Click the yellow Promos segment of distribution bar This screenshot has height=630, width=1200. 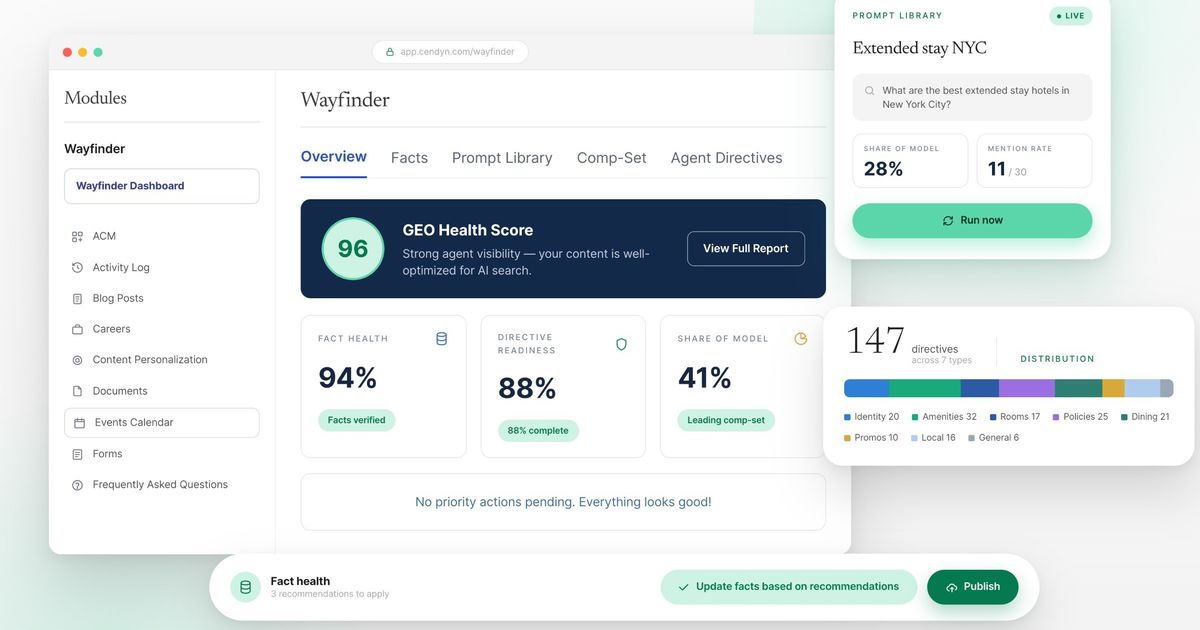click(x=1114, y=388)
